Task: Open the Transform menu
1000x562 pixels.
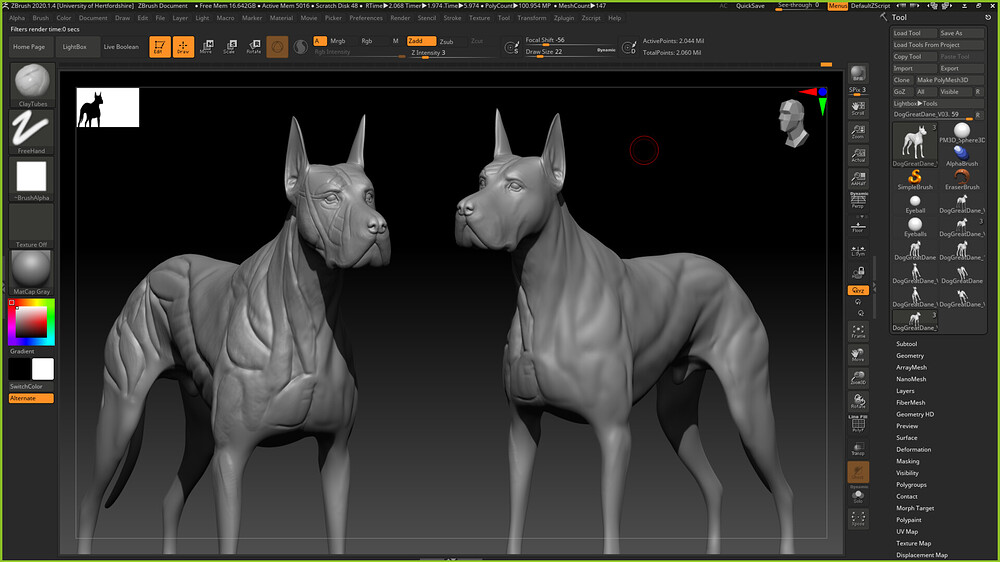Action: [532, 18]
